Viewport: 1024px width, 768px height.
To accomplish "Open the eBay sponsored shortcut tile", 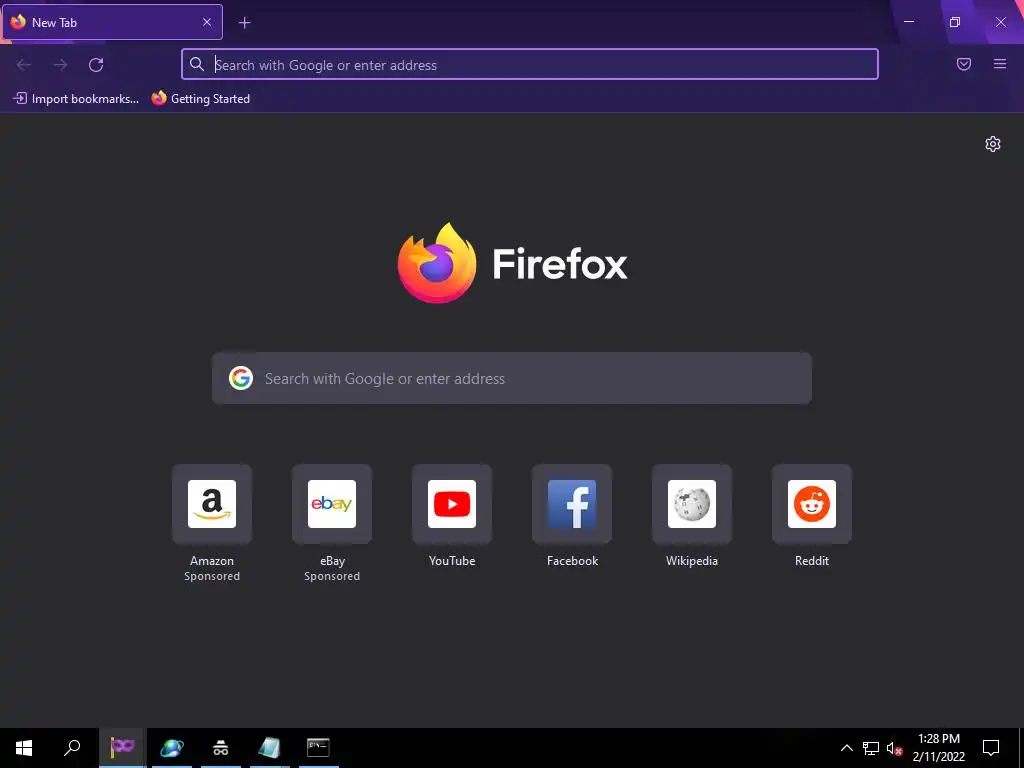I will [x=332, y=504].
